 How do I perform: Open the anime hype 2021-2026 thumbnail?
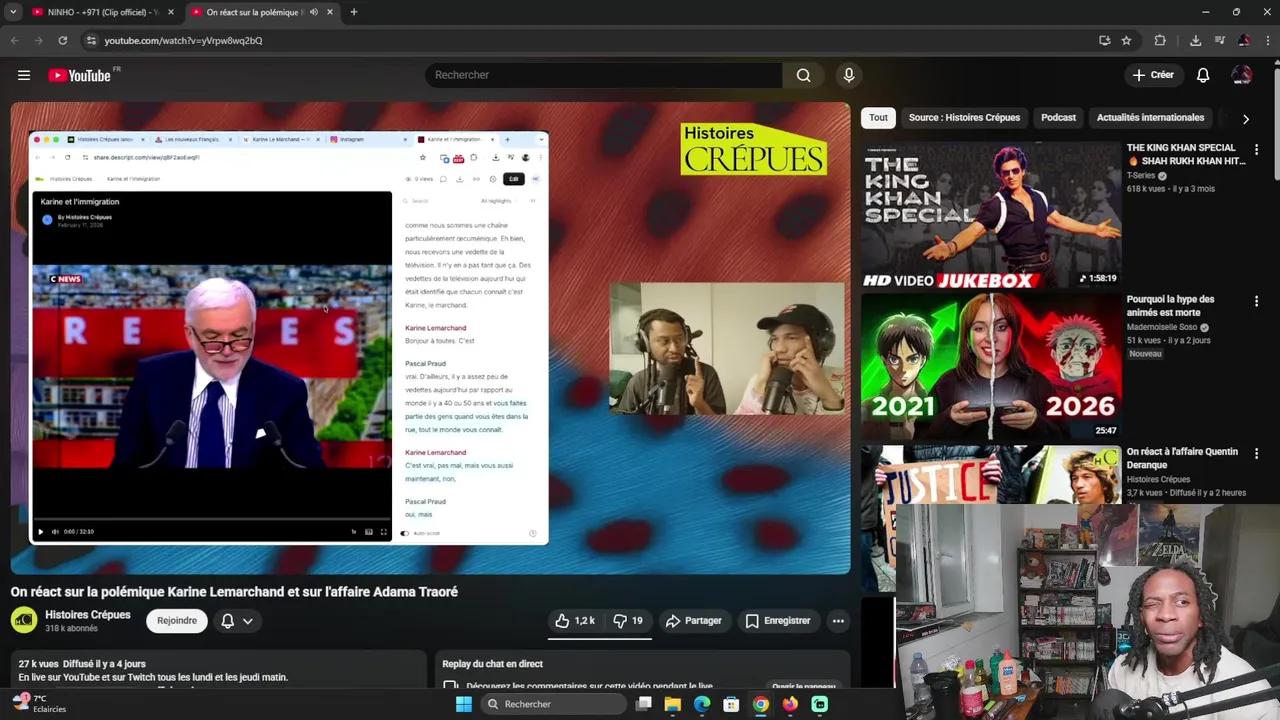point(991,366)
